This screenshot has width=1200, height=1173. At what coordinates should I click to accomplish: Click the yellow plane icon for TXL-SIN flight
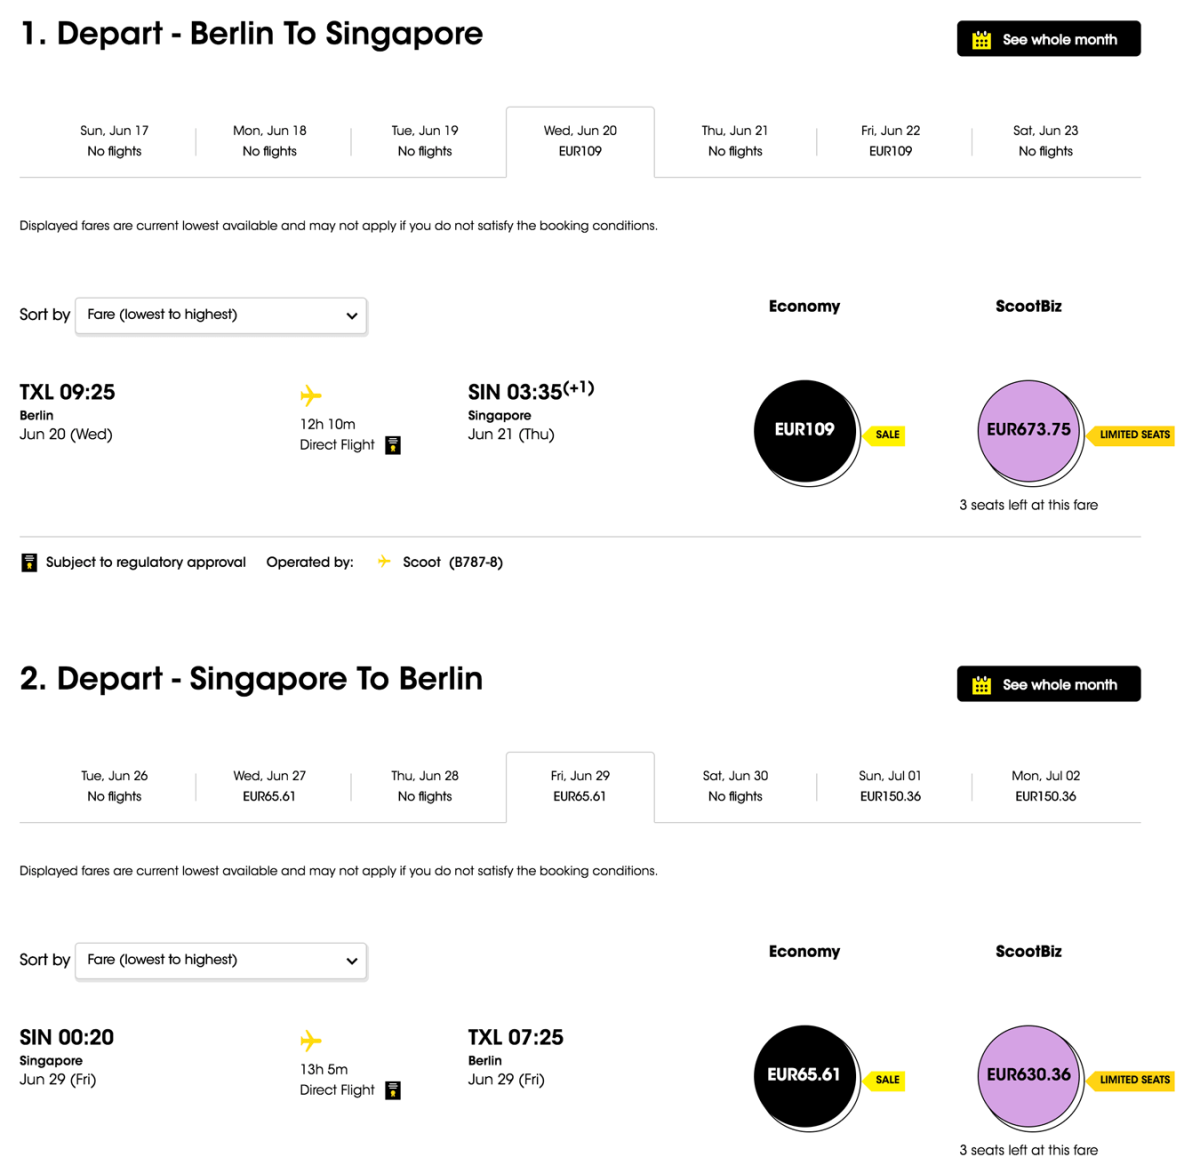311,395
